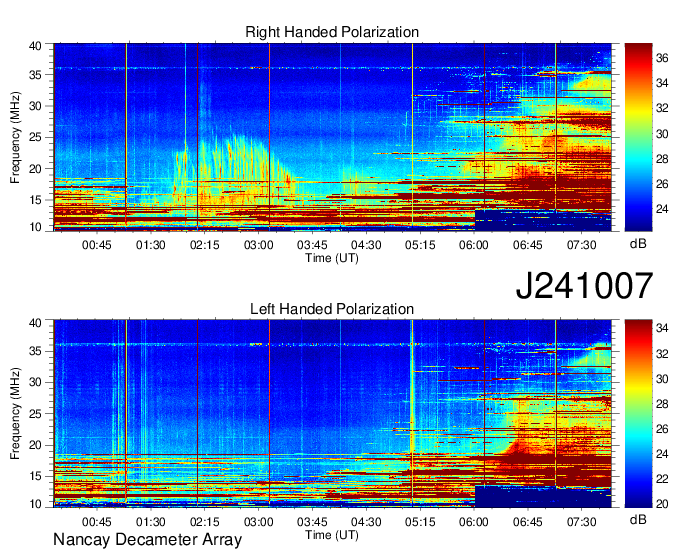Click the 03:00 tick under Left Handed plot
680x552 pixels.
tap(258, 522)
